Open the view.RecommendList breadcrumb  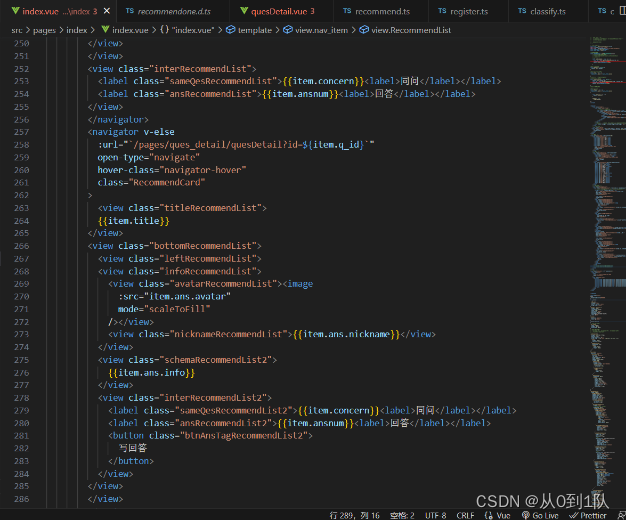click(x=411, y=30)
